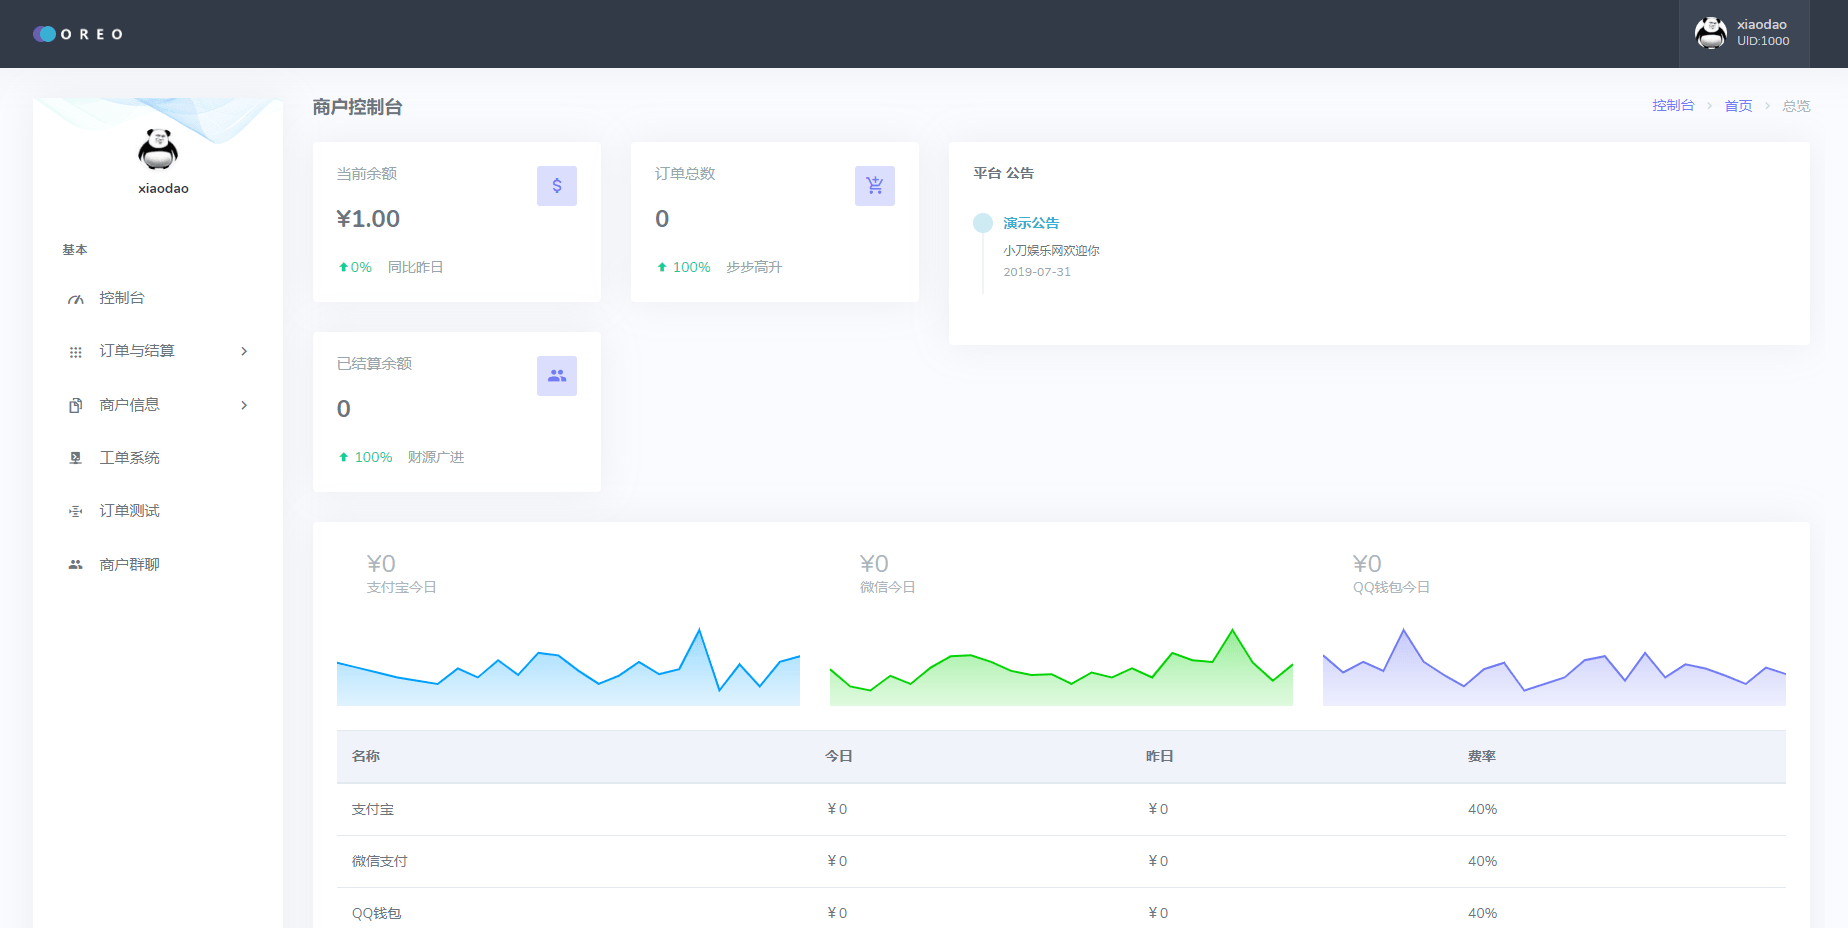Viewport: 1848px width, 928px height.
Task: Click the OREO logo in header
Action: coord(78,34)
